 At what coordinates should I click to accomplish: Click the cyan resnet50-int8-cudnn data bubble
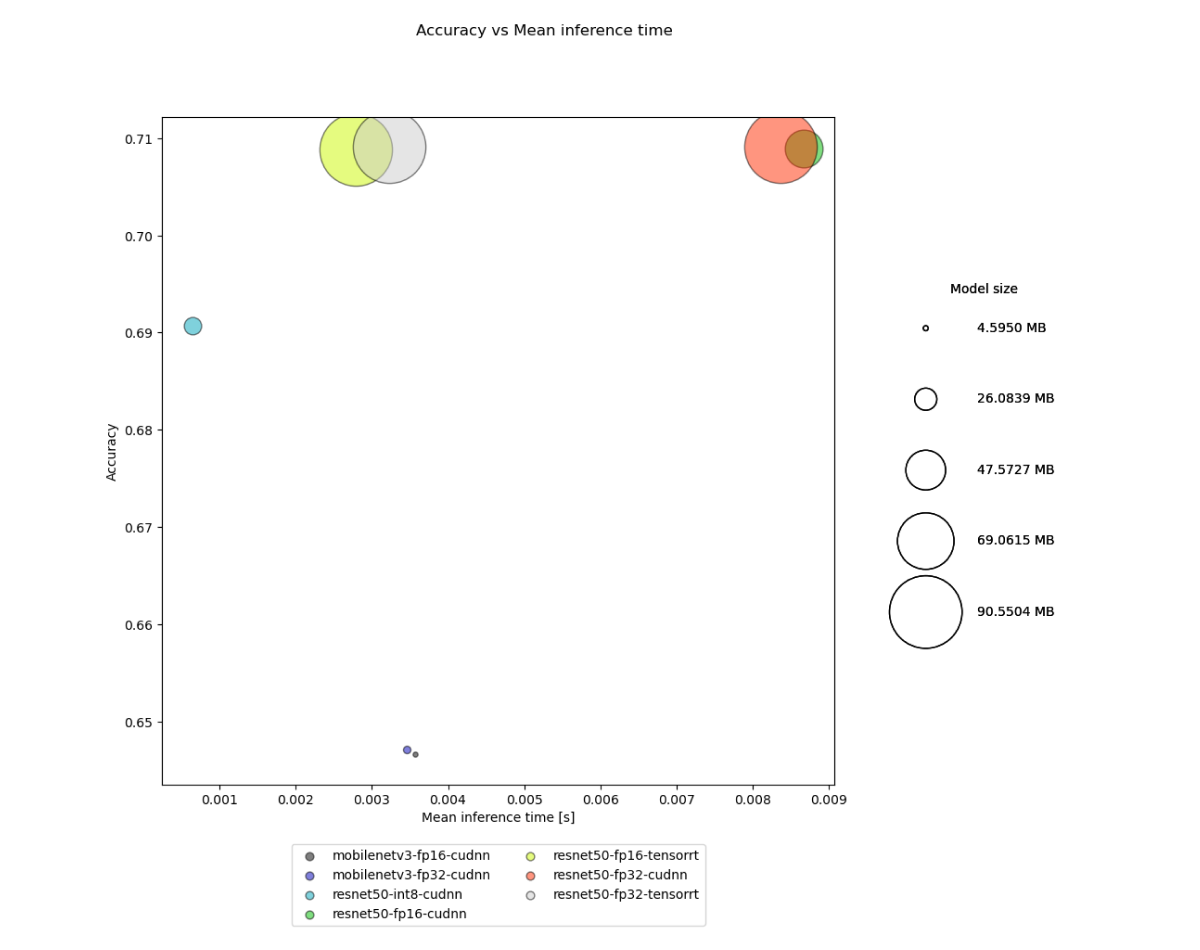pyautogui.click(x=193, y=326)
